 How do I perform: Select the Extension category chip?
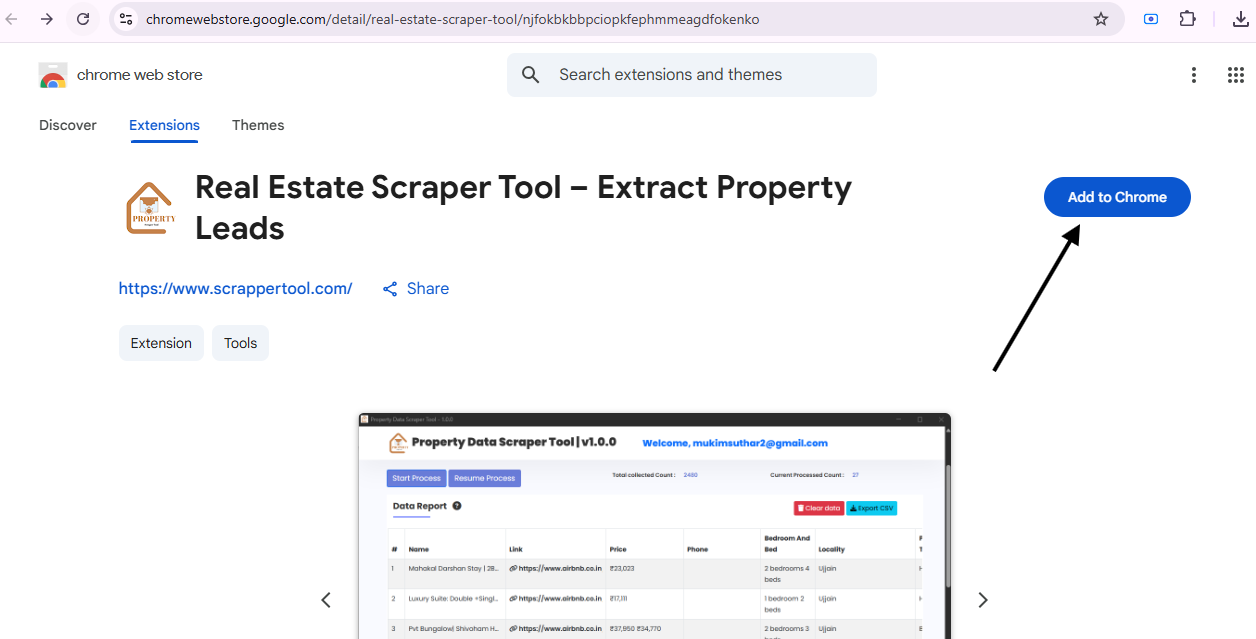click(161, 343)
